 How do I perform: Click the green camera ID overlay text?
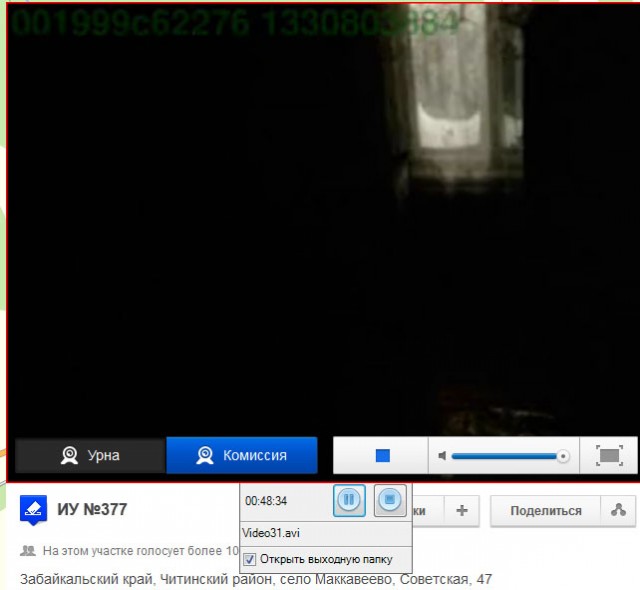pyautogui.click(x=235, y=21)
